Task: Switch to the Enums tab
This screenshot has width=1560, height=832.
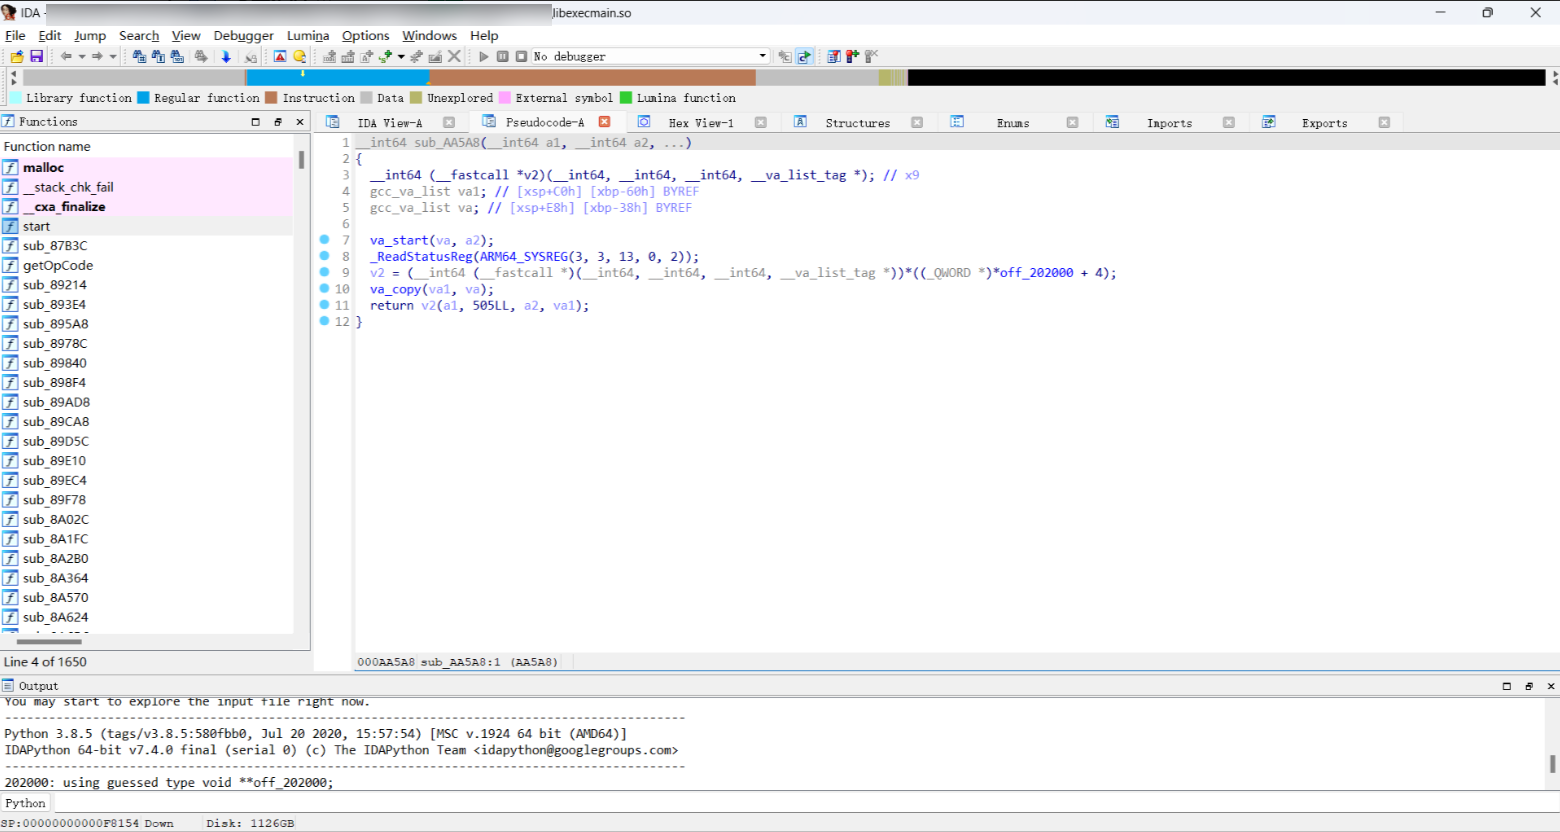Action: tap(1013, 123)
